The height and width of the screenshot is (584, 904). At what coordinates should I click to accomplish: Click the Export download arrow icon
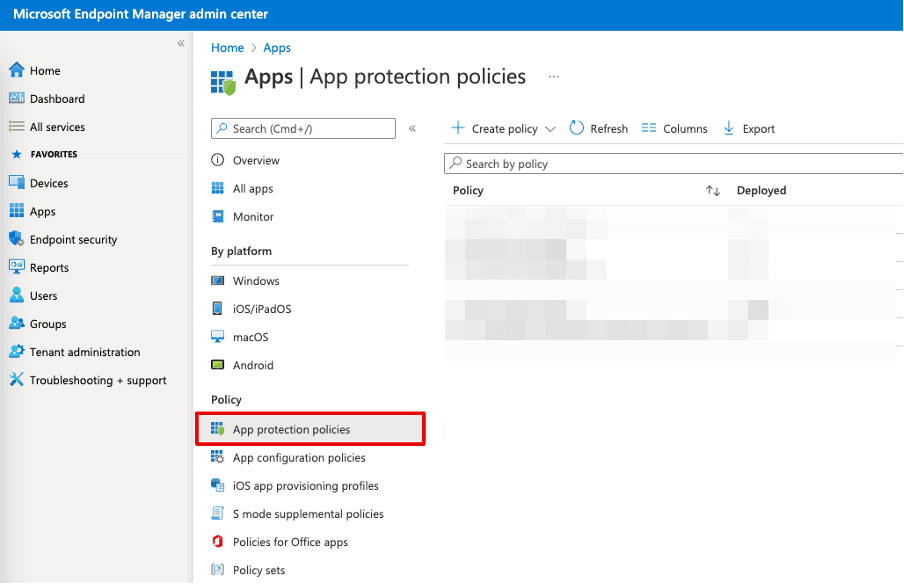pyautogui.click(x=729, y=128)
